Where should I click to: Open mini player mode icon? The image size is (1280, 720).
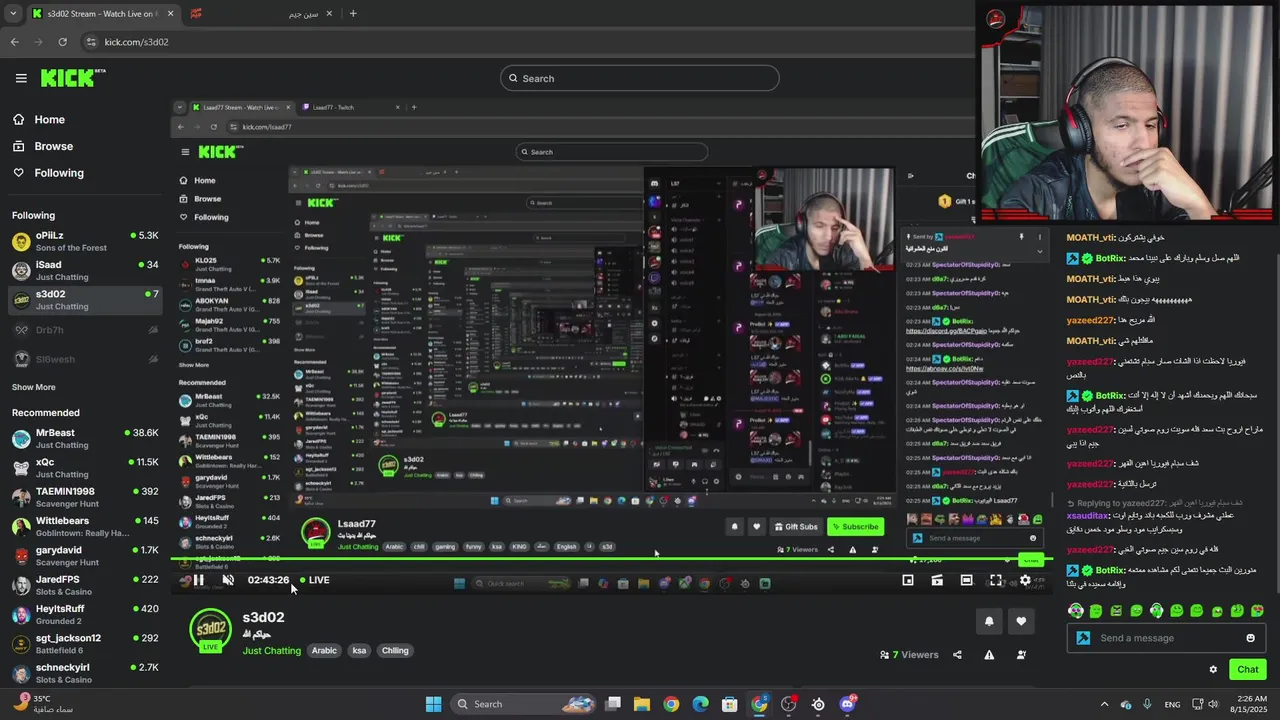click(x=908, y=580)
